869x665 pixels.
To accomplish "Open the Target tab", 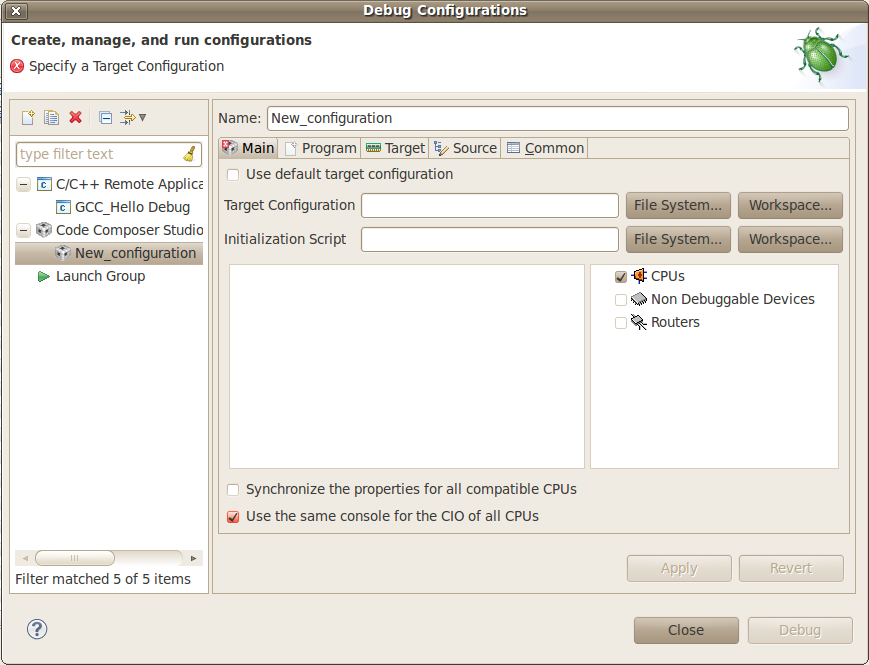I will click(x=395, y=148).
